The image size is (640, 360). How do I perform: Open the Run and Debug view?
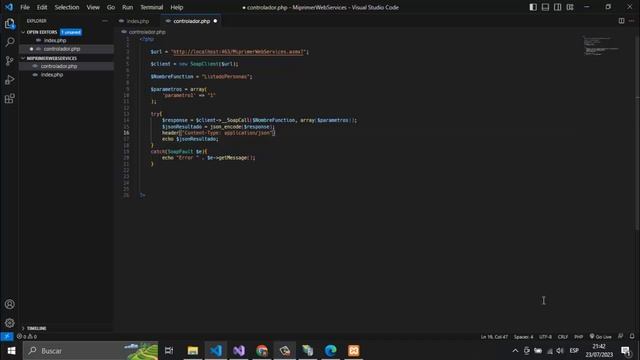coord(9,80)
